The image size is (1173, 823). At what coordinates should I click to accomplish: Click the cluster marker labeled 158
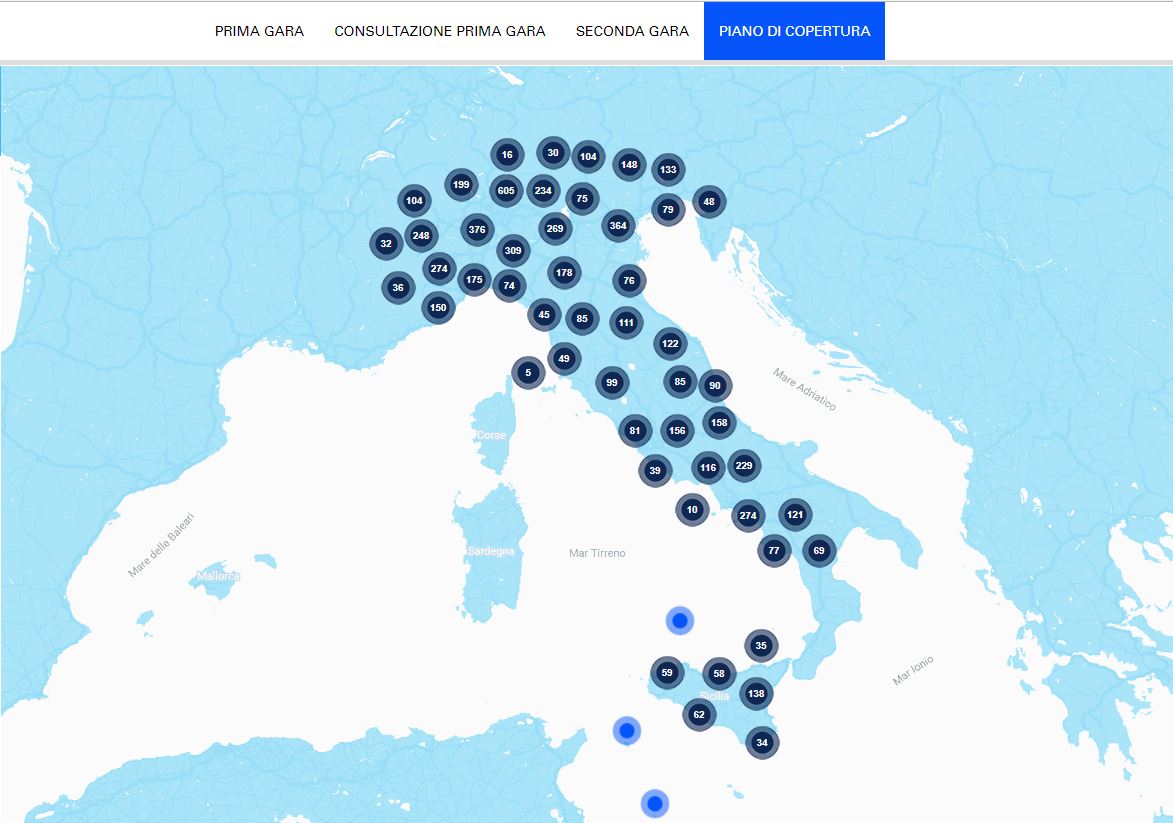point(719,422)
